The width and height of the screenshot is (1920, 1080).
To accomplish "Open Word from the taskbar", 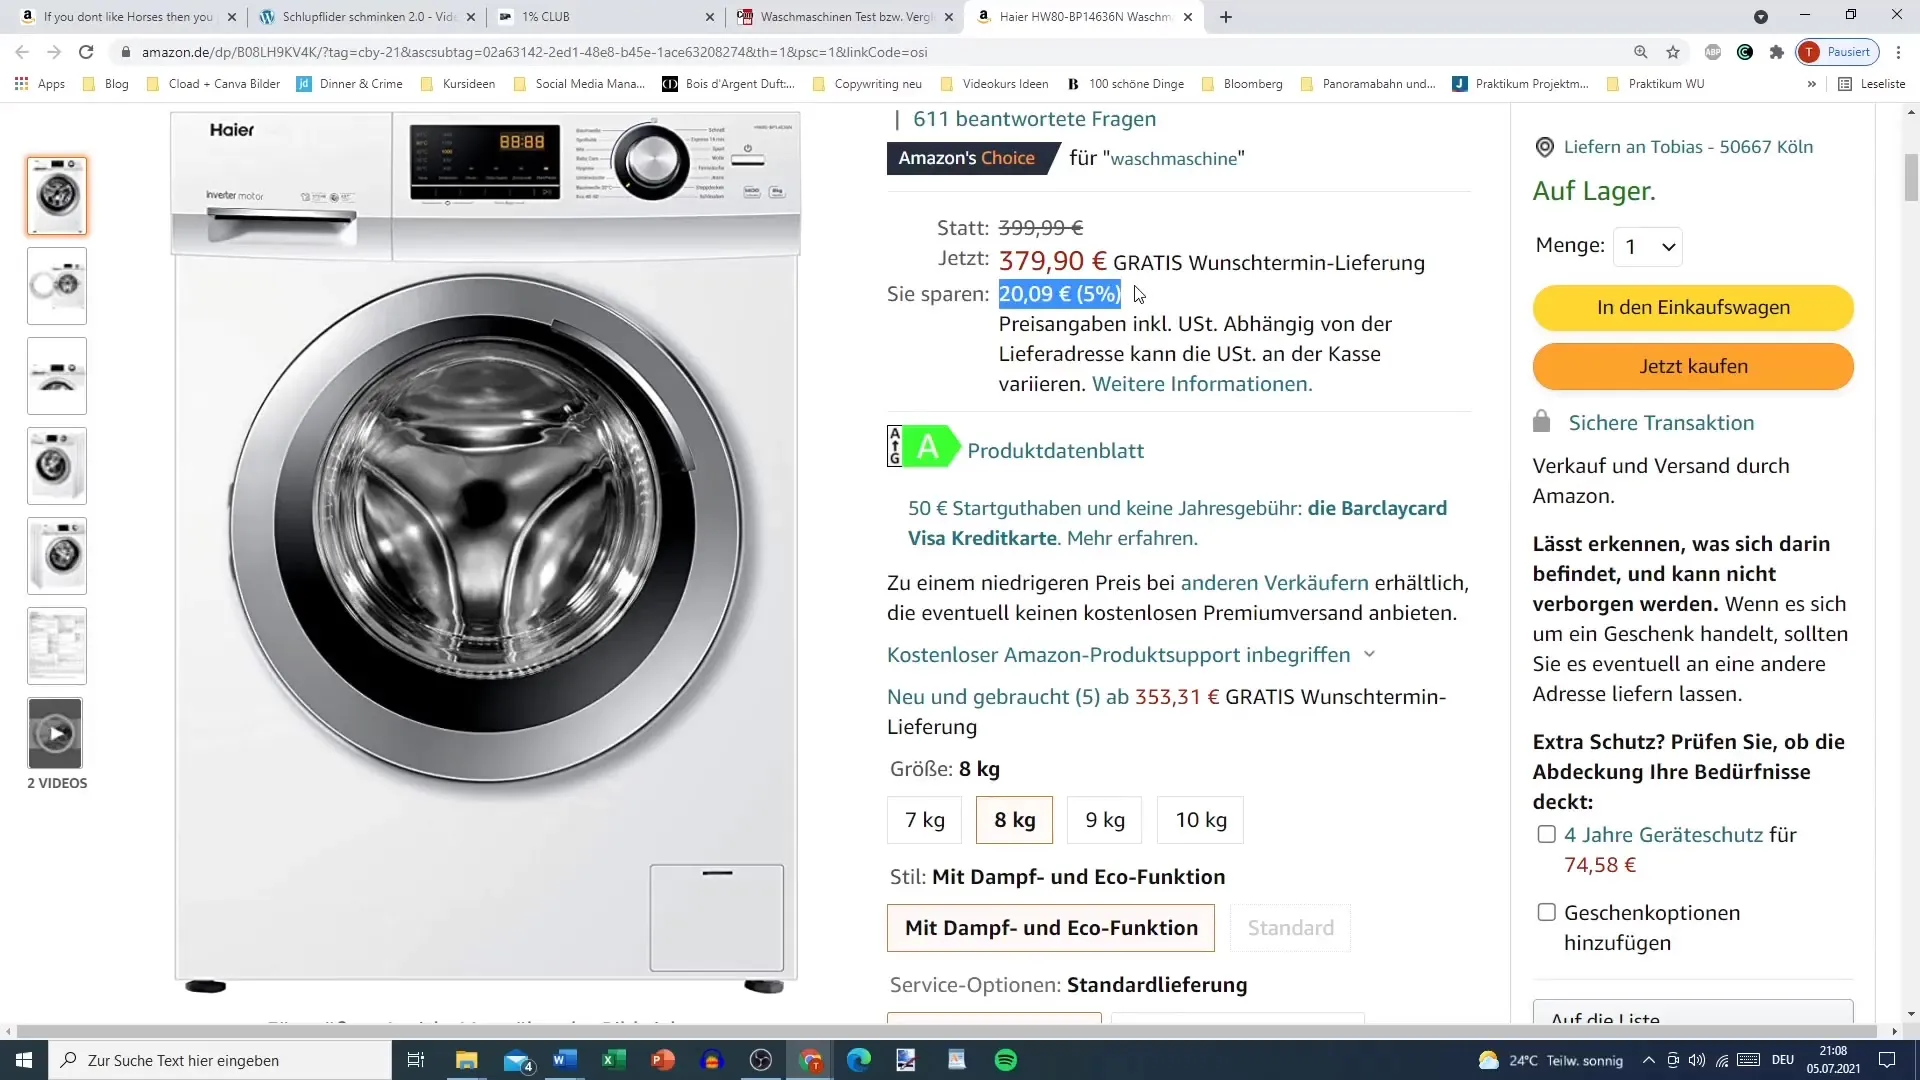I will (x=565, y=1060).
